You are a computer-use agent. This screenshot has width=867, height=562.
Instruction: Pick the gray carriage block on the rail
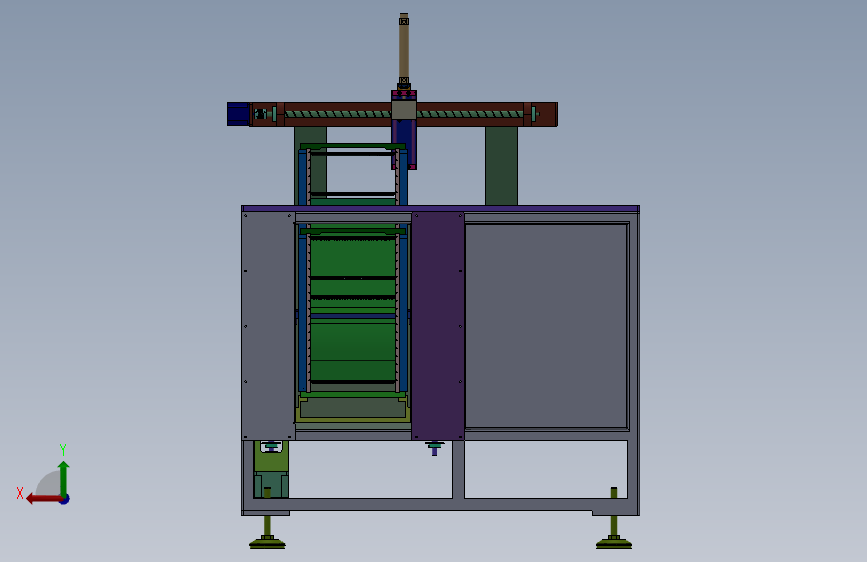[404, 110]
